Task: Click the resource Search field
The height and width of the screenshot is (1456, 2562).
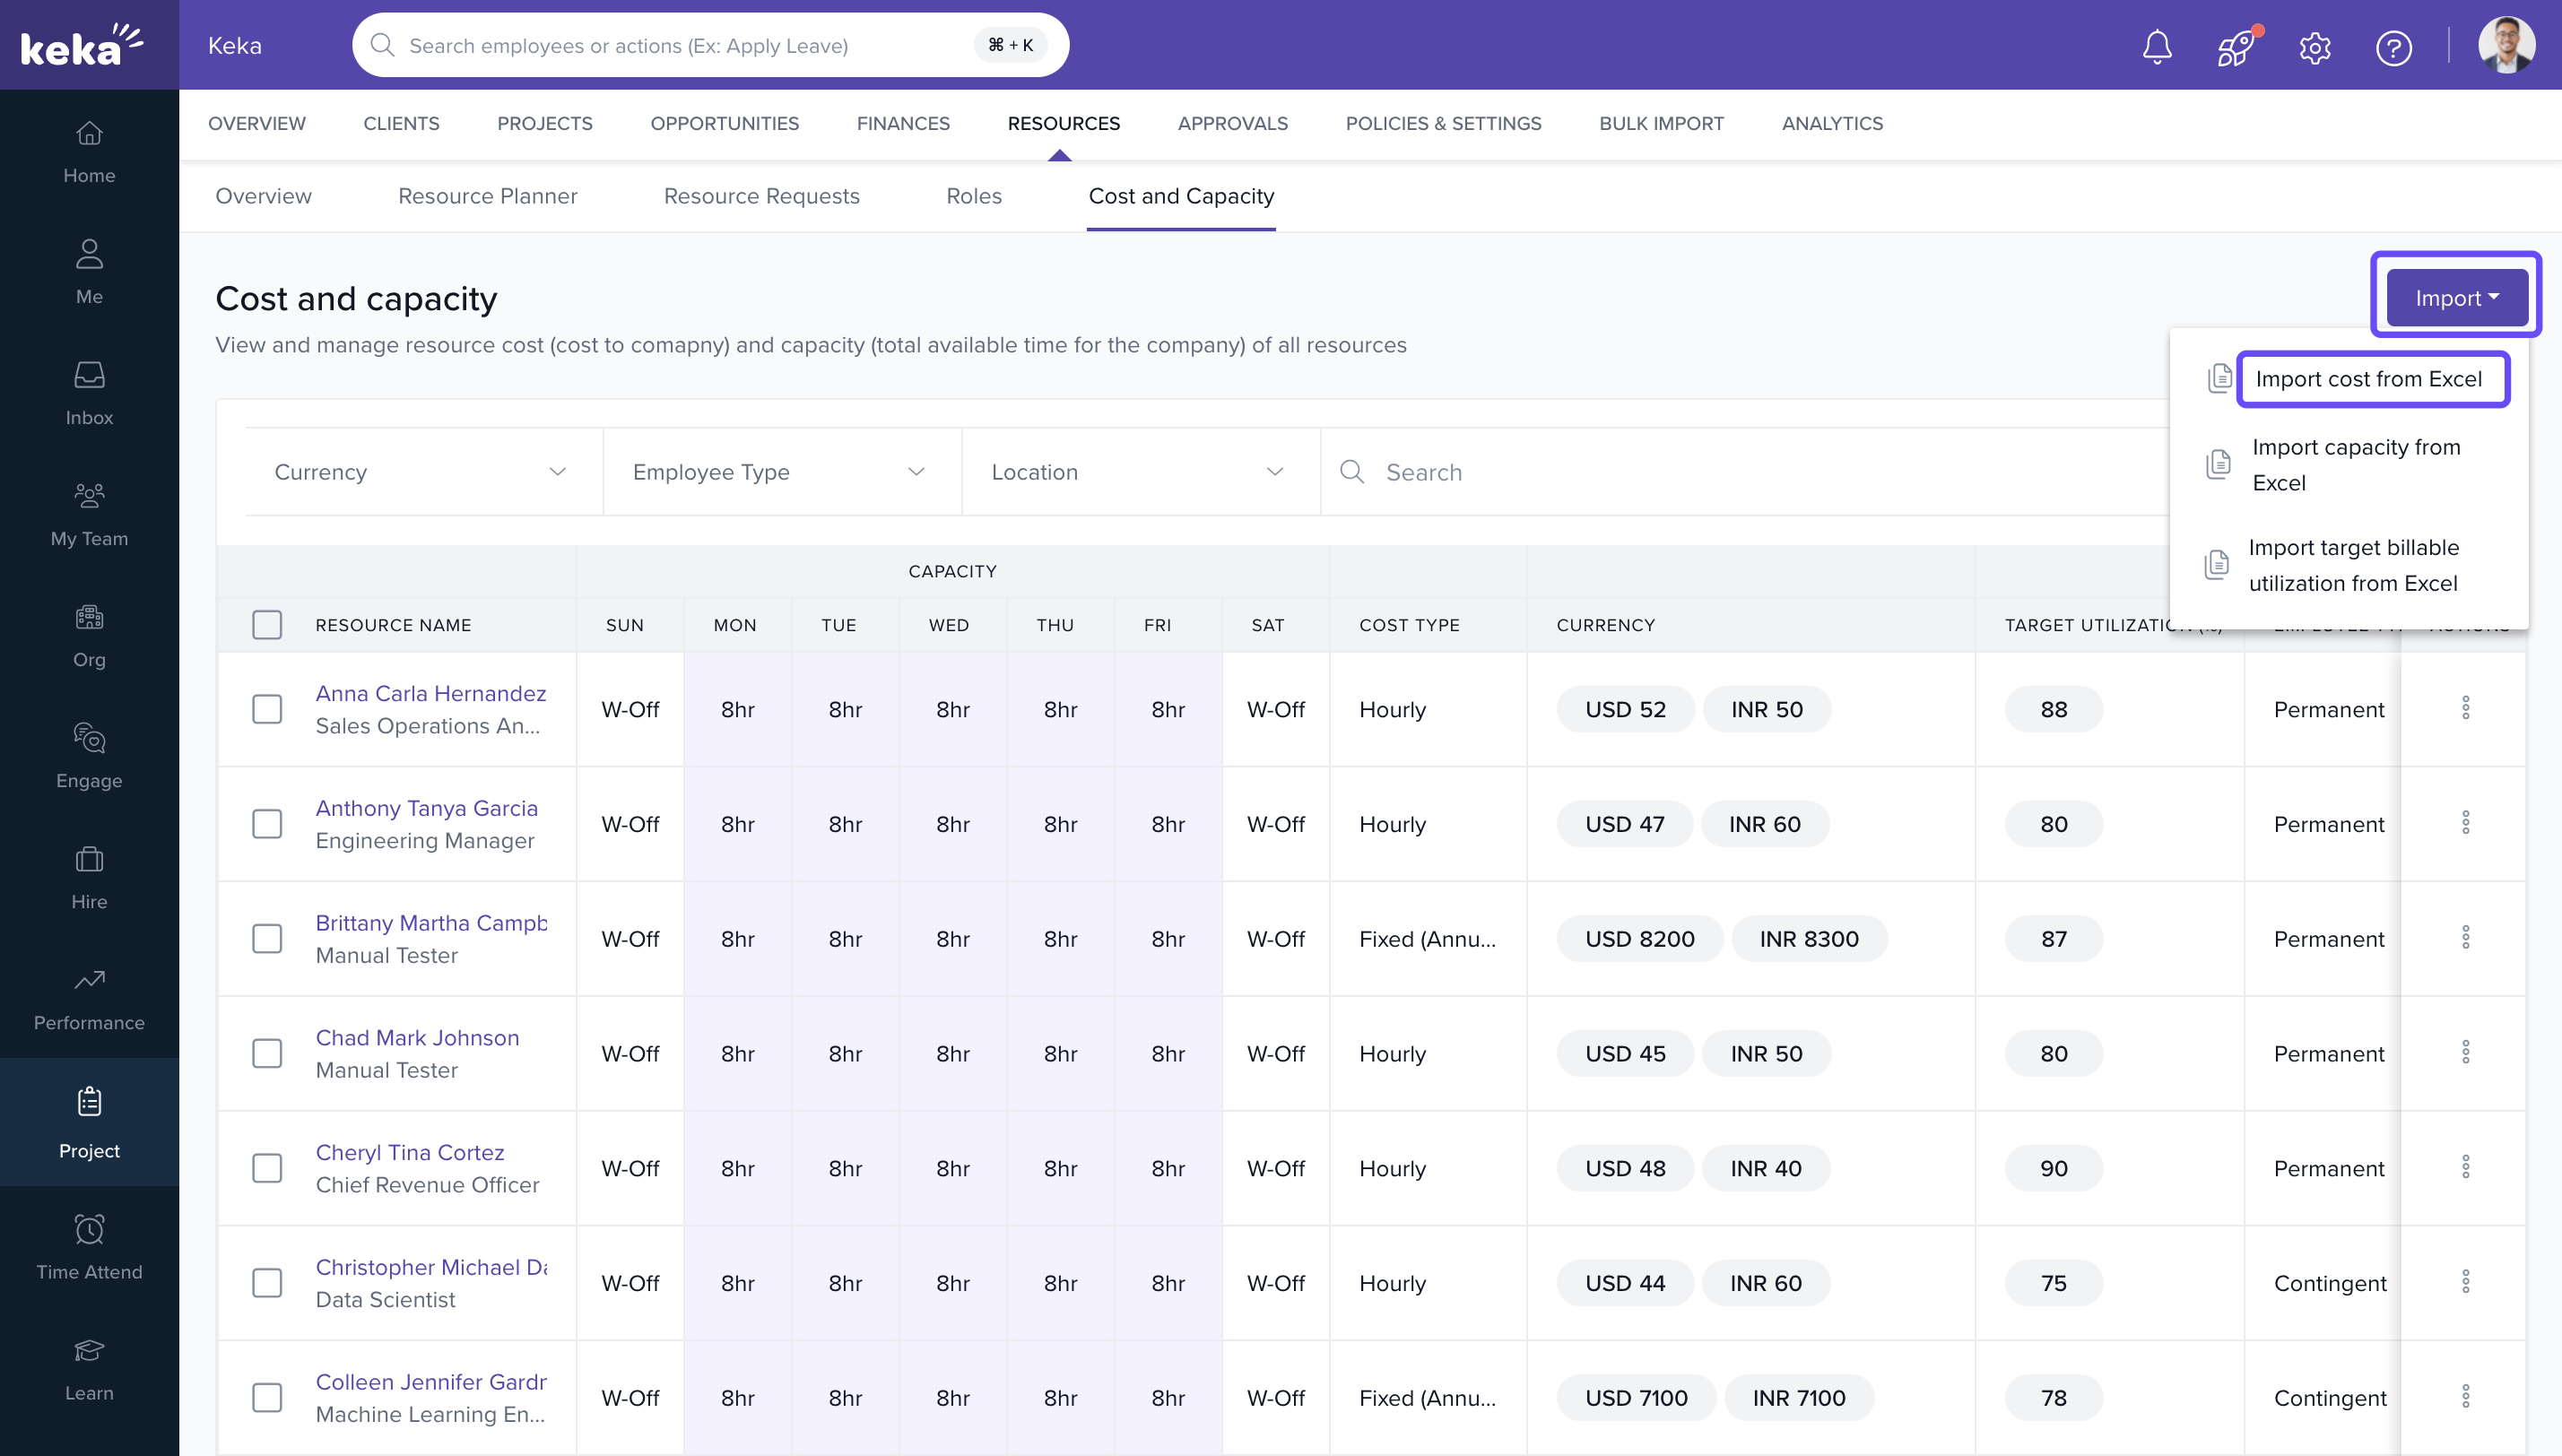Action: click(x=1740, y=472)
